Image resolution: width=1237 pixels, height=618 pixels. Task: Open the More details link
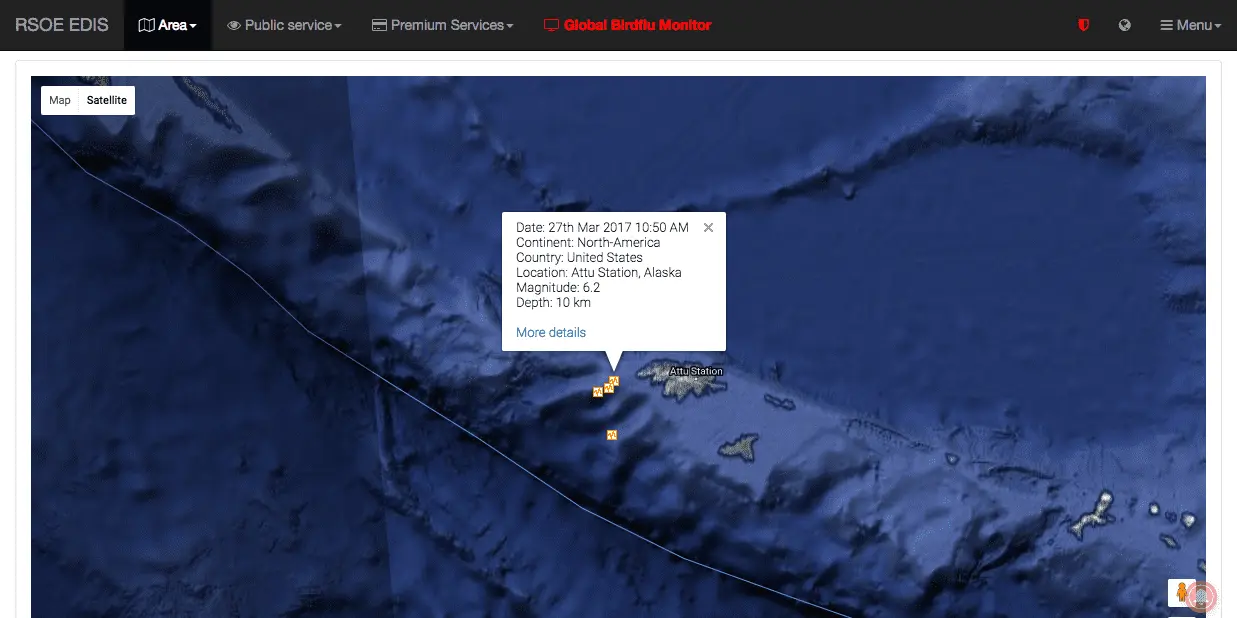551,332
